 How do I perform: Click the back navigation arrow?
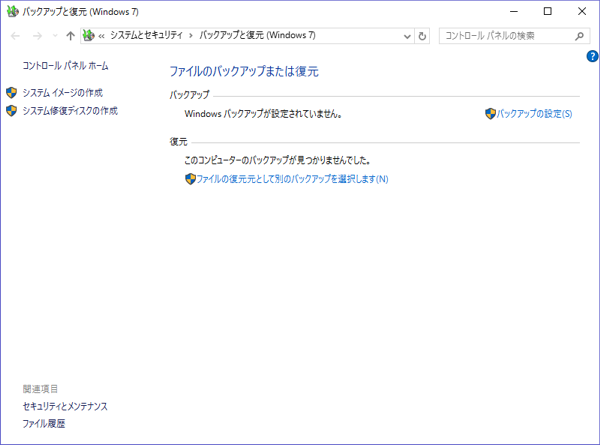15,36
